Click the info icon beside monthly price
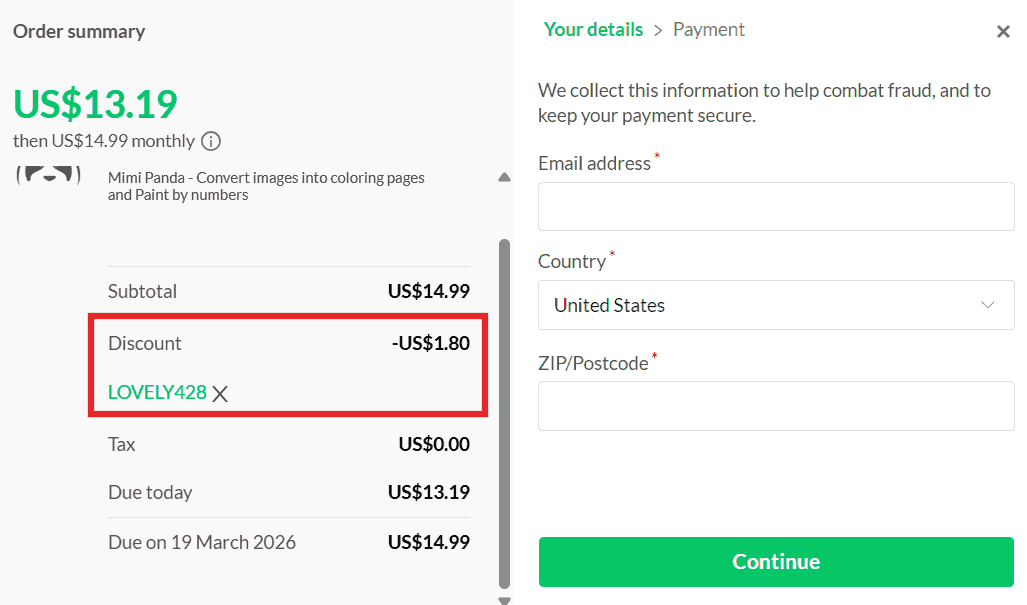 coord(211,141)
